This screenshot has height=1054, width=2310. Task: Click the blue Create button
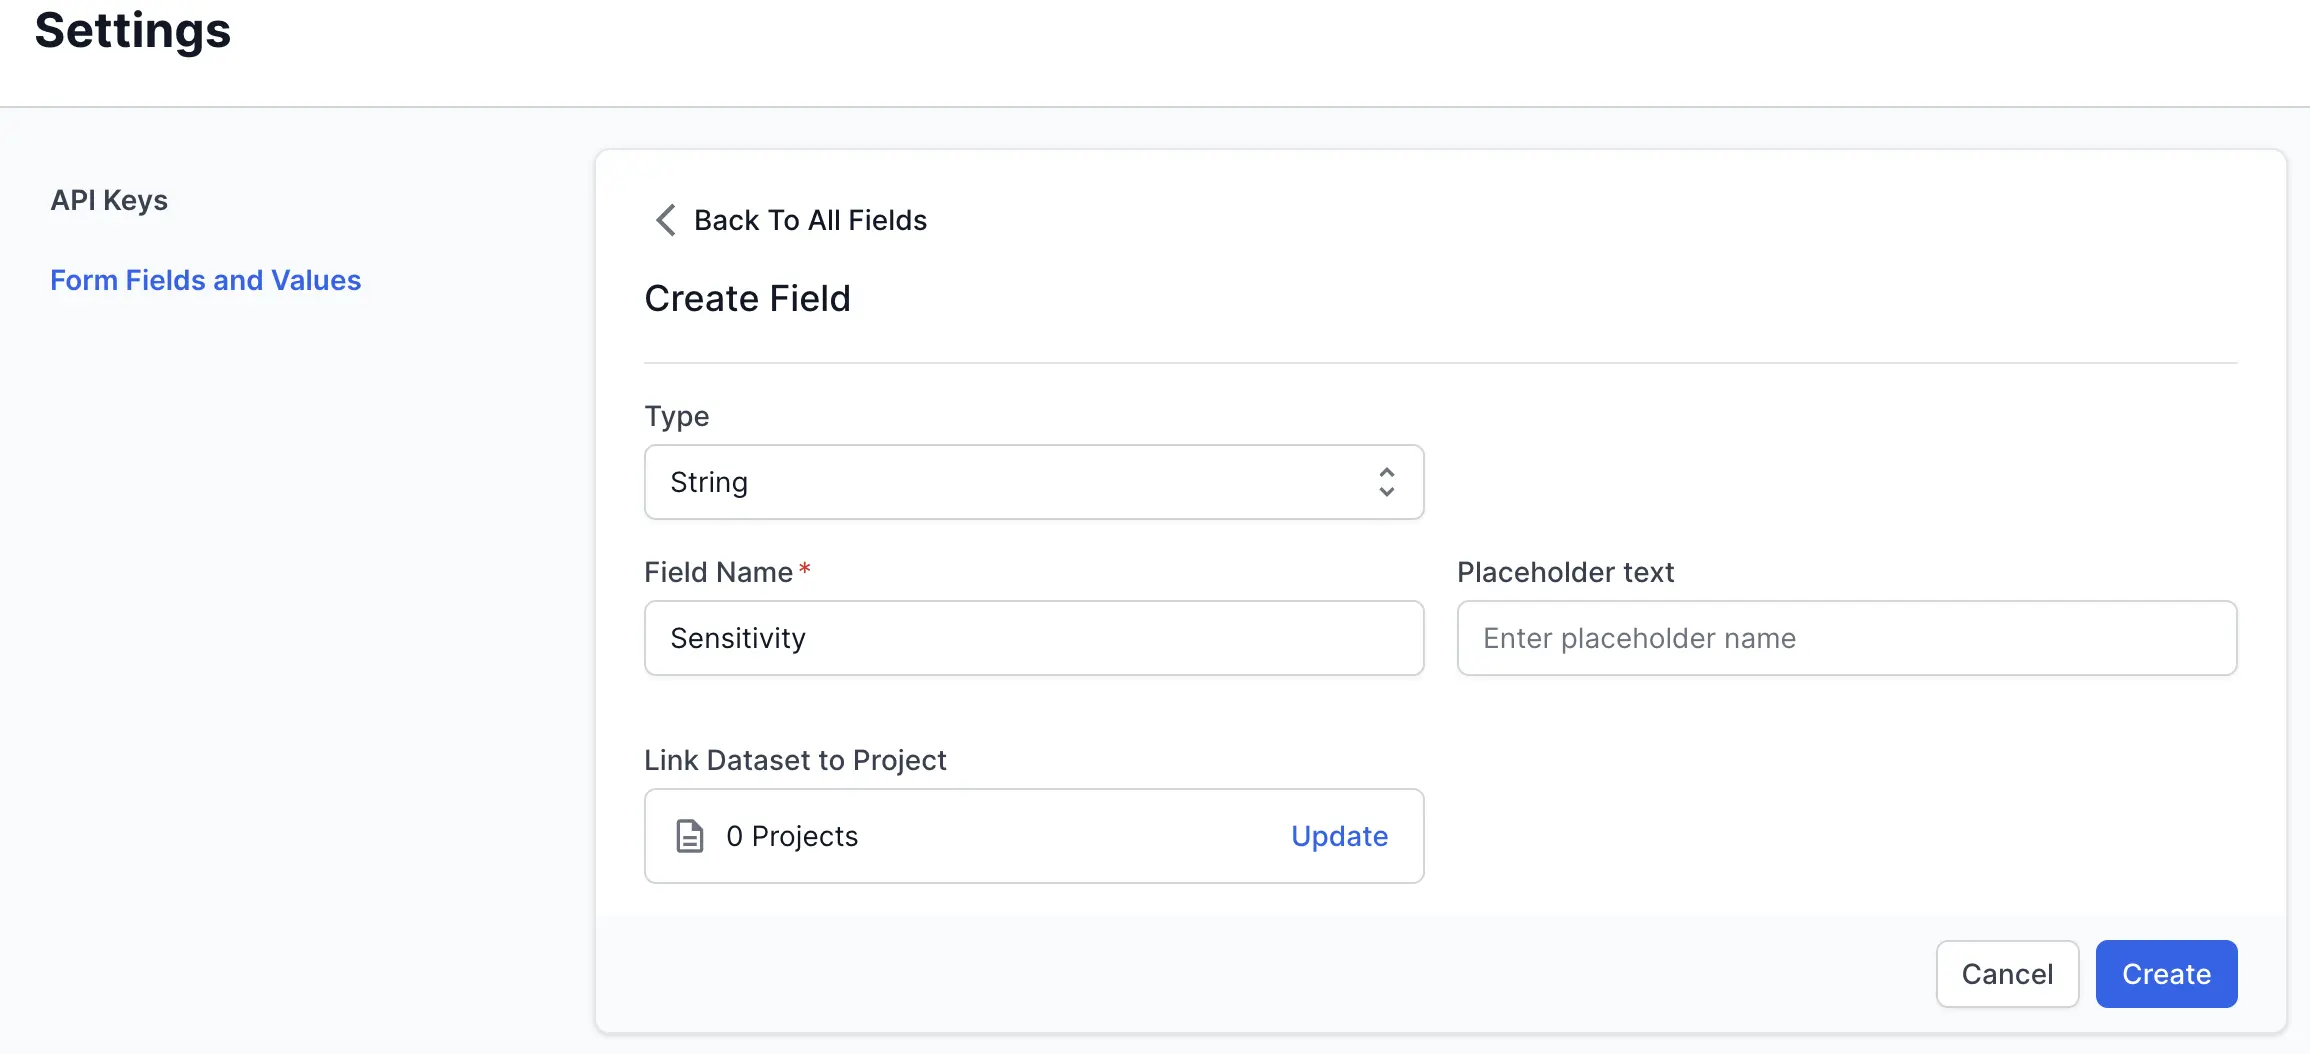[x=2166, y=974]
